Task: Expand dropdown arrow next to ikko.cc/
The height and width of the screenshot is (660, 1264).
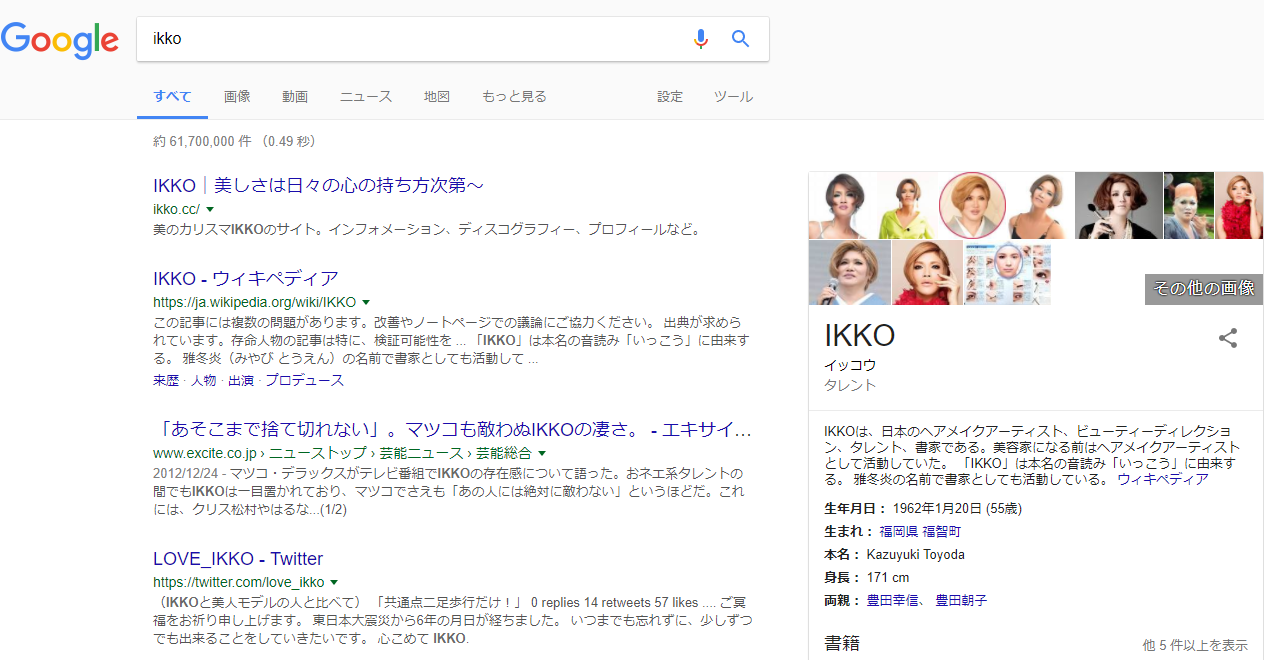Action: pyautogui.click(x=209, y=209)
